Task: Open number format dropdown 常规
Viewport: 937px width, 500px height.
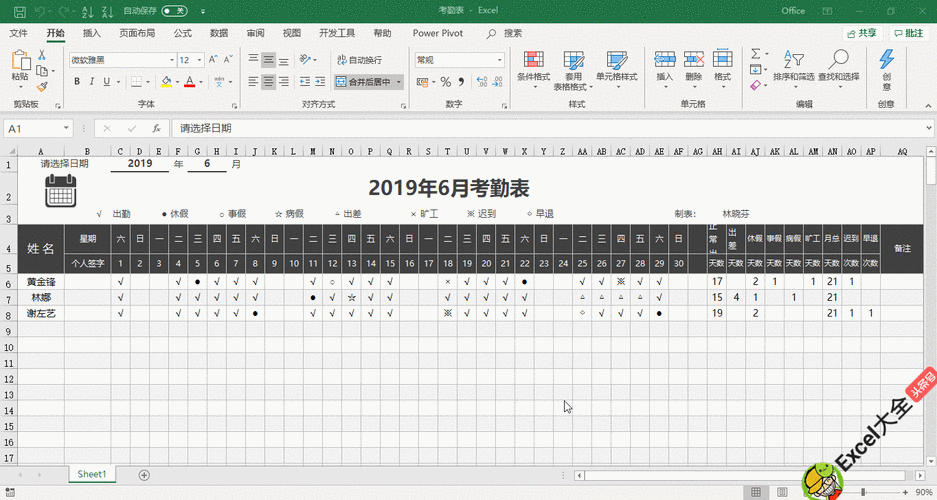Action: click(500, 60)
